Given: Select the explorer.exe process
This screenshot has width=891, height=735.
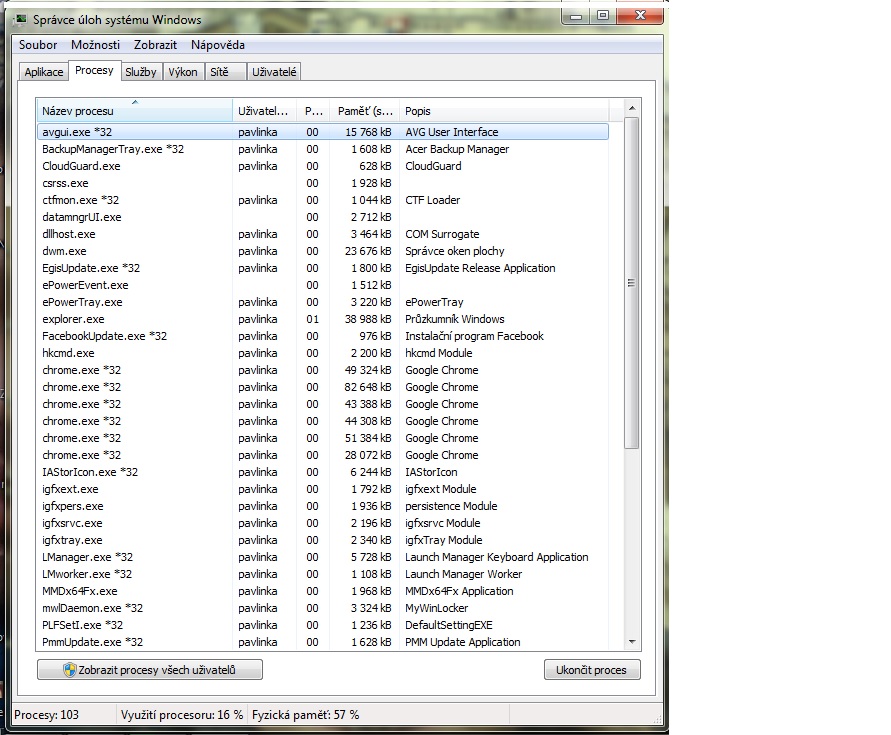Looking at the screenshot, I should (x=323, y=319).
